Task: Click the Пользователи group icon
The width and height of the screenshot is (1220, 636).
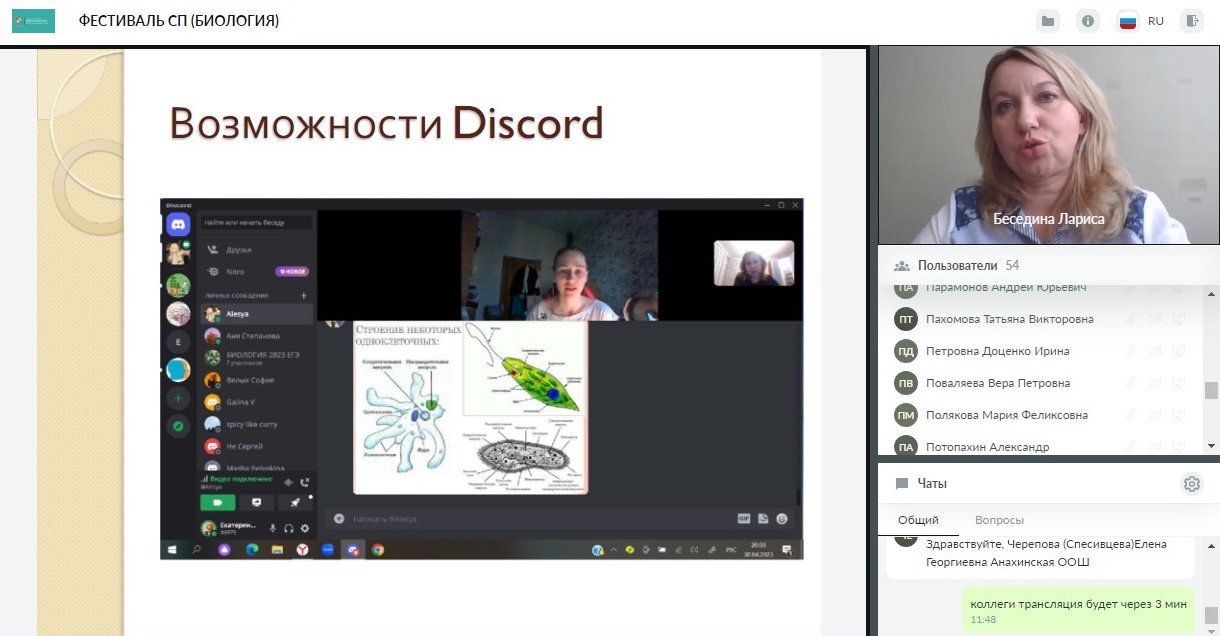Action: (902, 266)
